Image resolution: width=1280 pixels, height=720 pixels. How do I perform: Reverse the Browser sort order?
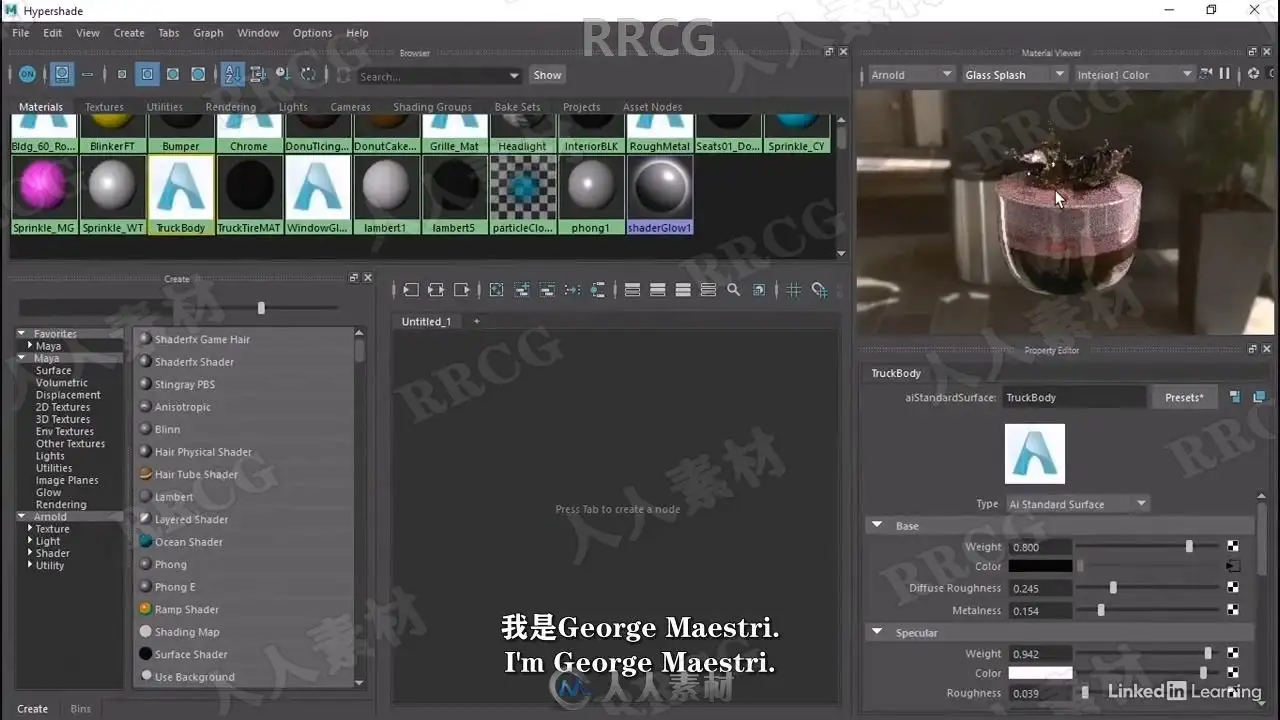308,74
